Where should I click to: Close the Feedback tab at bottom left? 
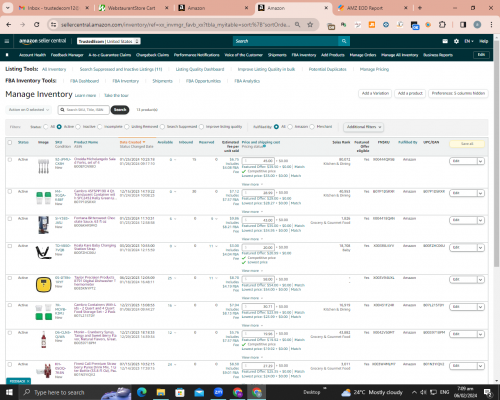[x=28, y=381]
